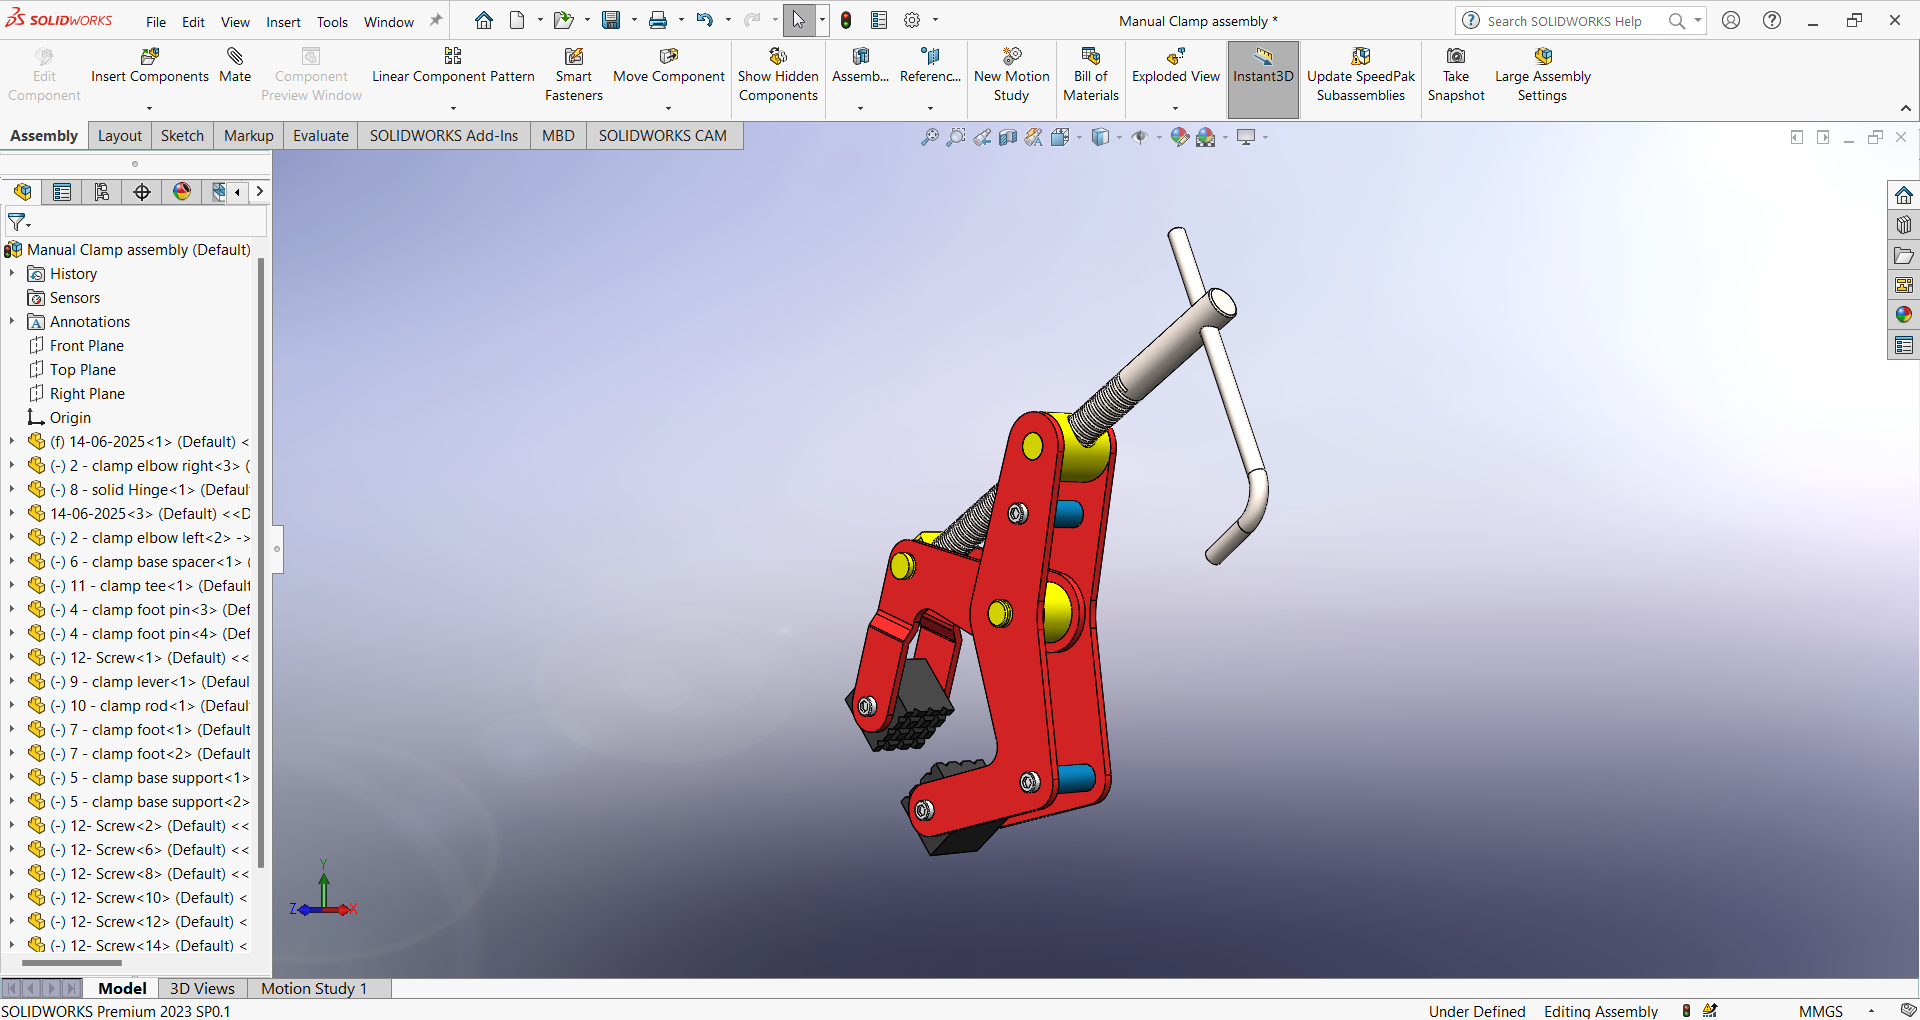Open the Save dropdown arrow
Viewport: 1920px width, 1020px height.
click(634, 20)
